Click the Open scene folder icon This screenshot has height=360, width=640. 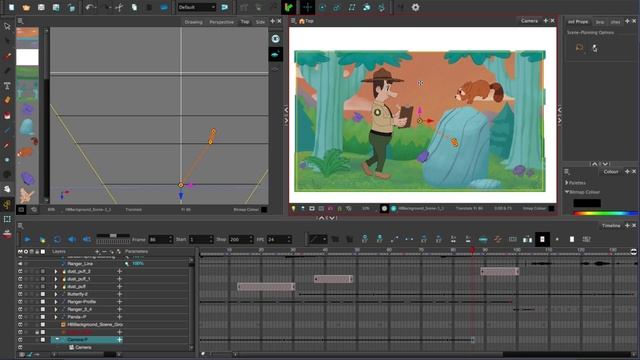pos(26,7)
